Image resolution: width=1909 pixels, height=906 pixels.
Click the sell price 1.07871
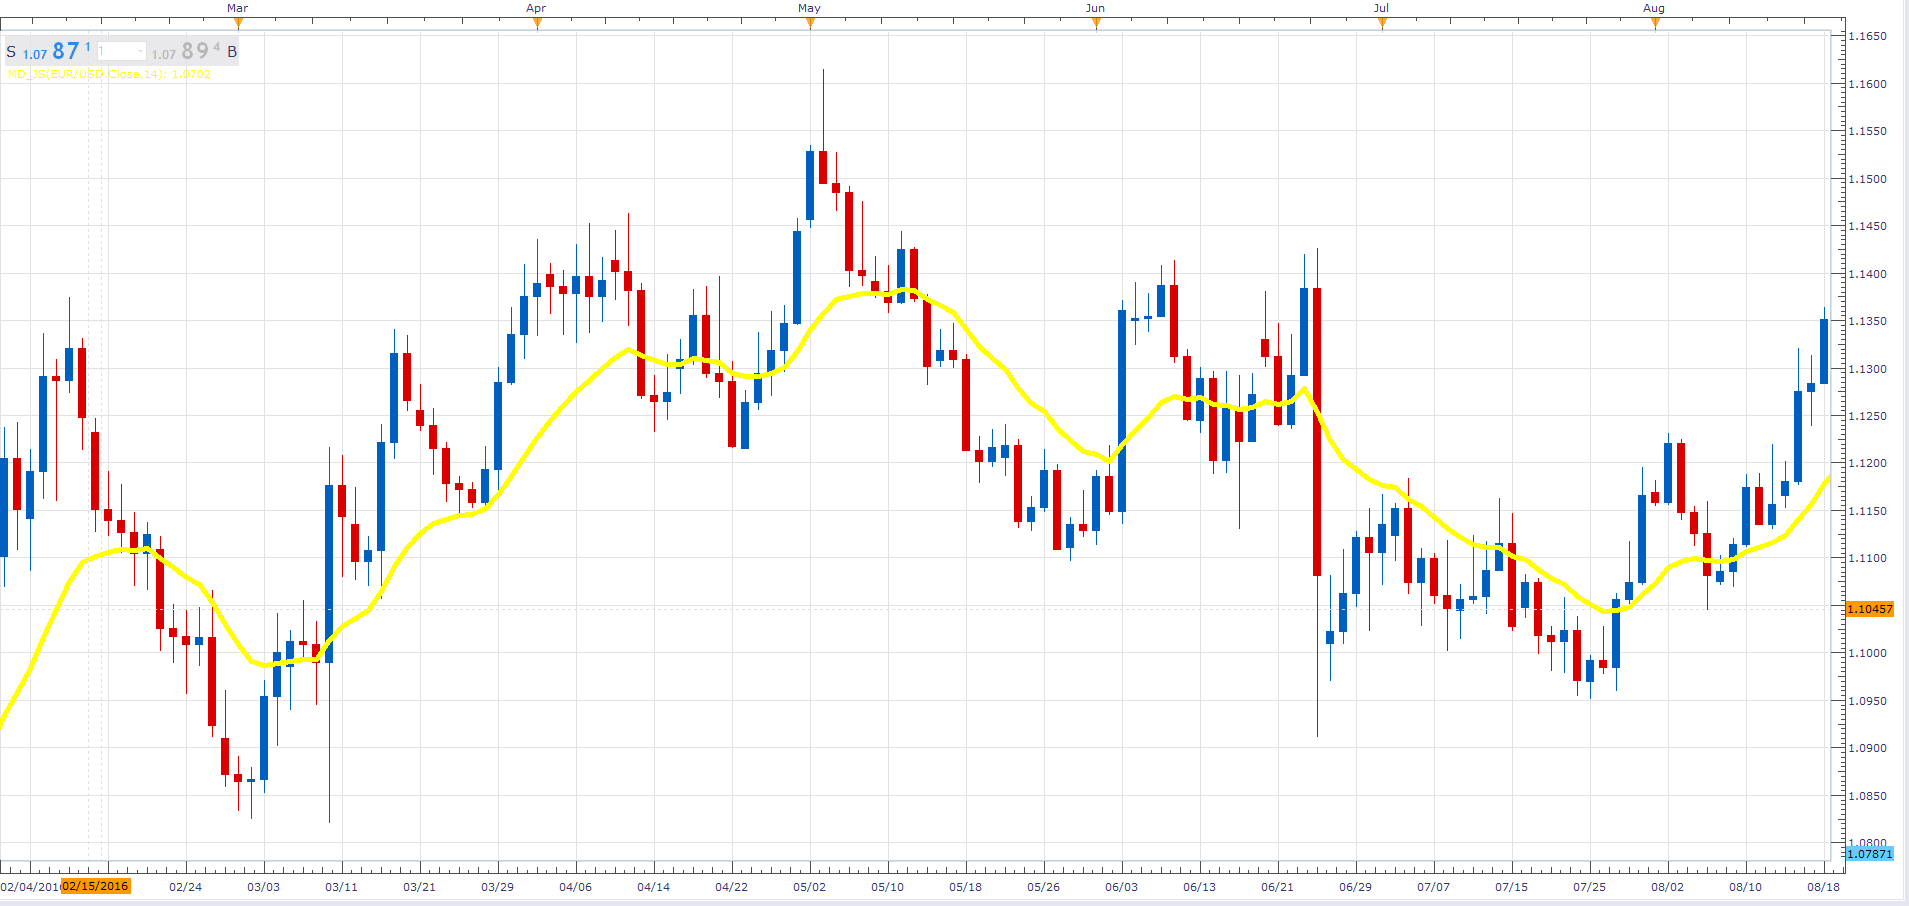(x=57, y=51)
